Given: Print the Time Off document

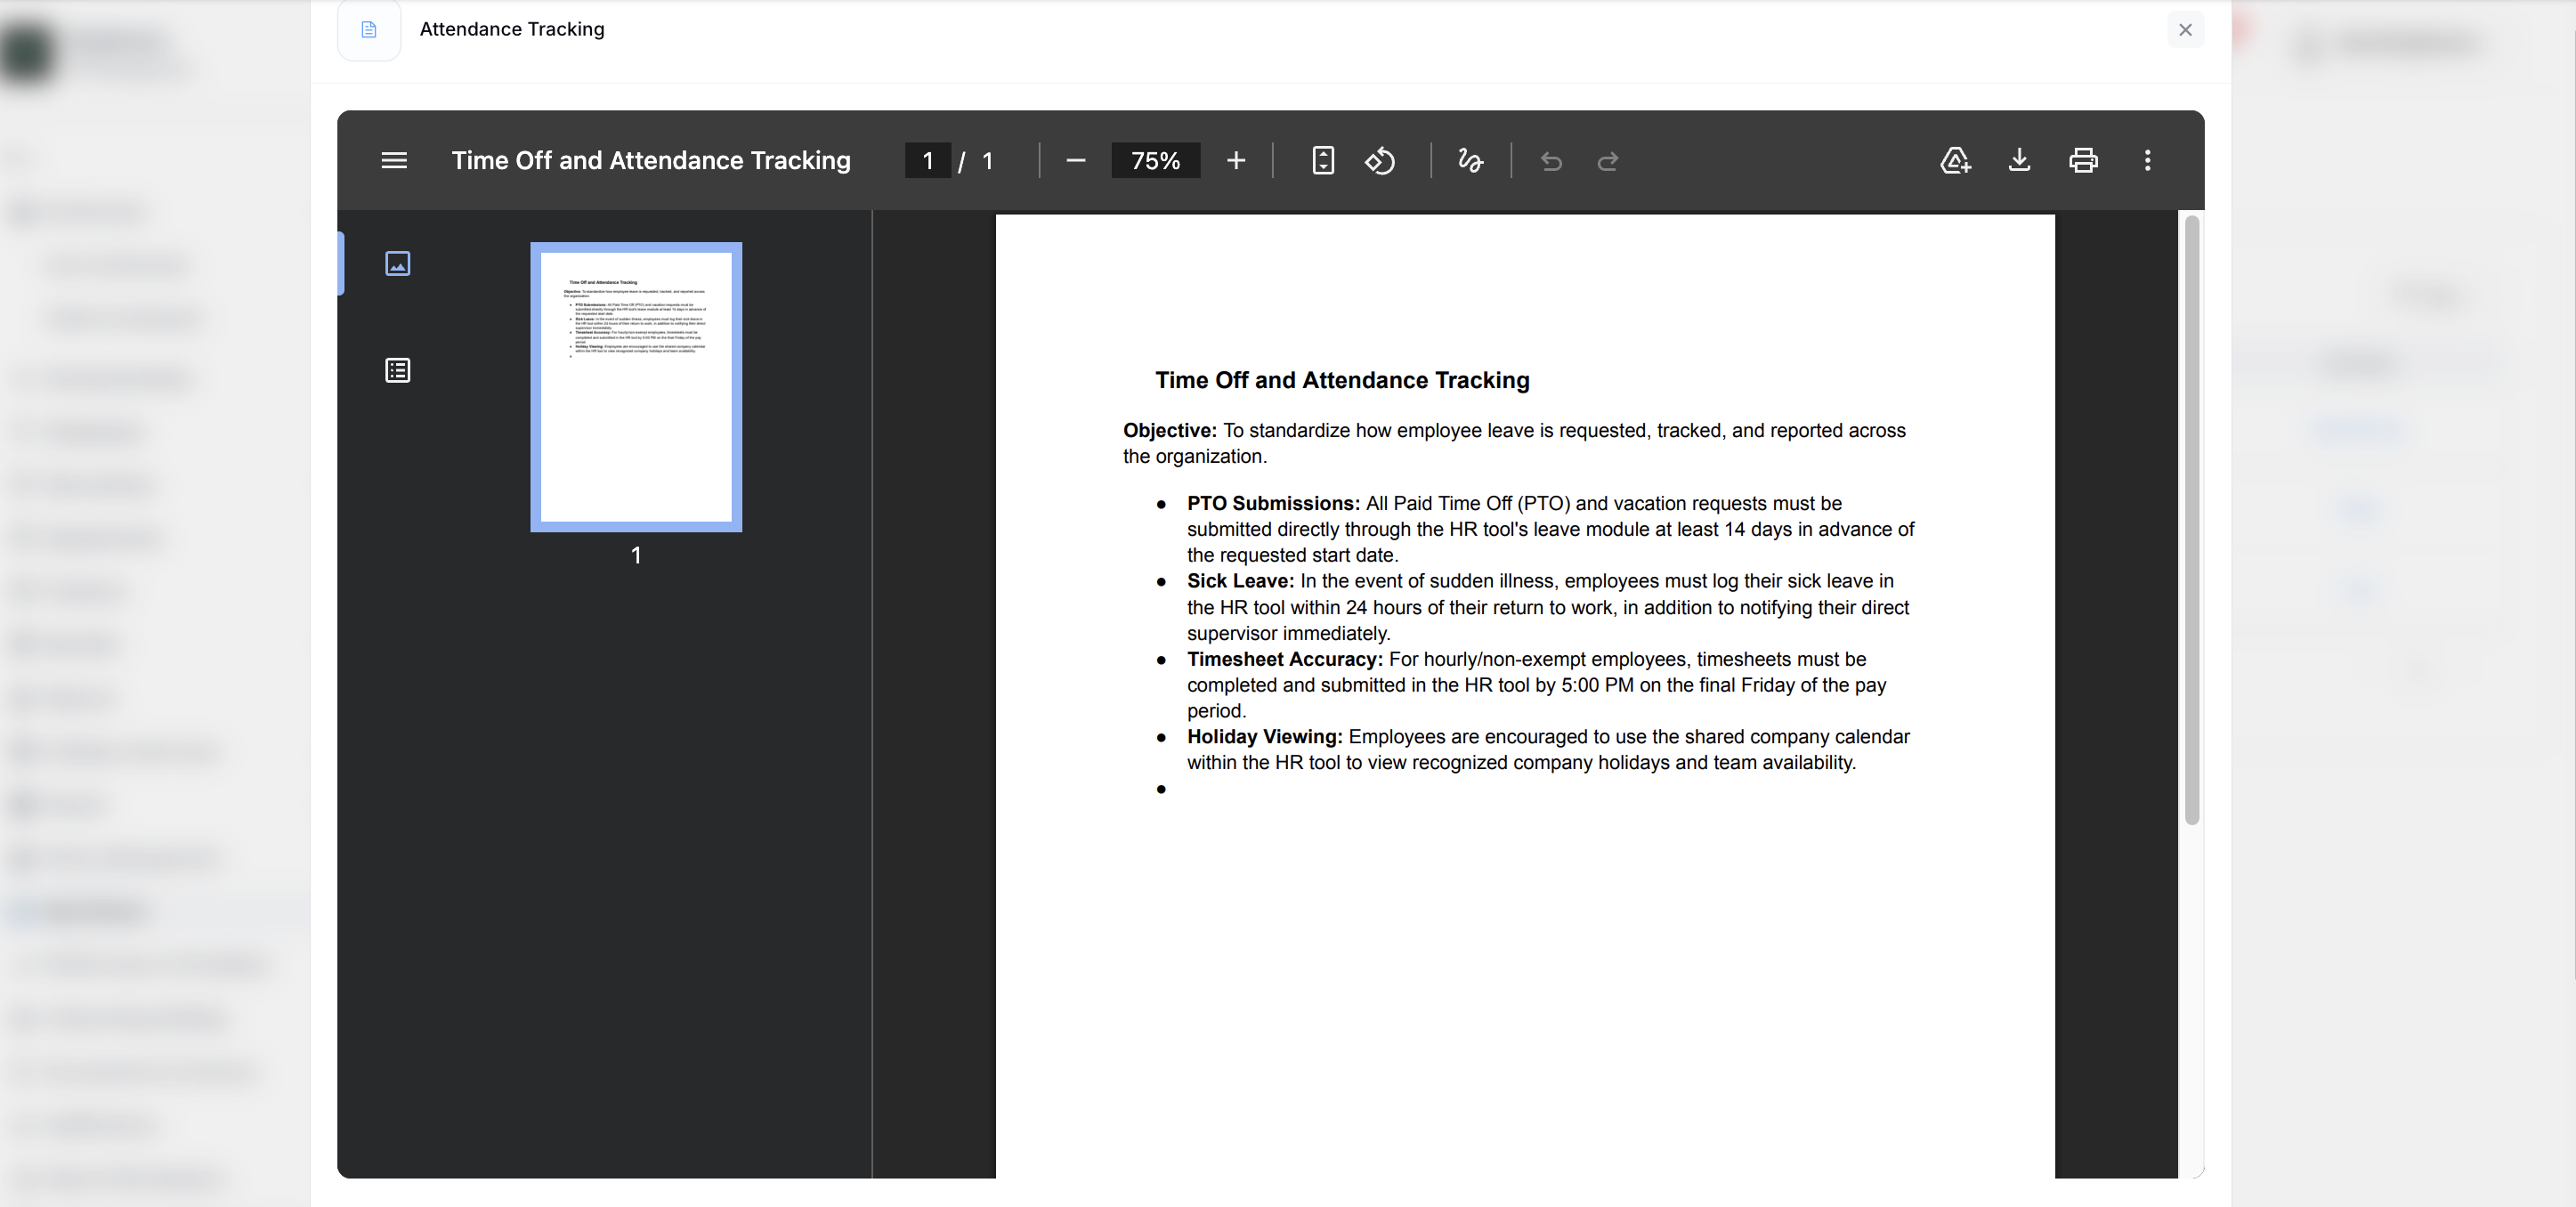Looking at the screenshot, I should tap(2083, 160).
